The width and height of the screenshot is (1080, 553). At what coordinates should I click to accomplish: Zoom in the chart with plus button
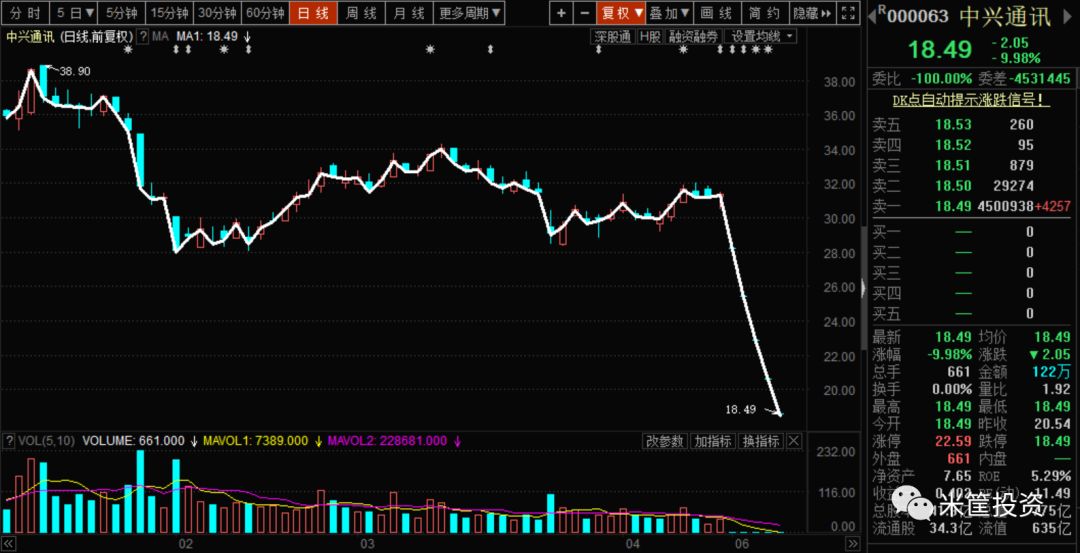pos(562,12)
